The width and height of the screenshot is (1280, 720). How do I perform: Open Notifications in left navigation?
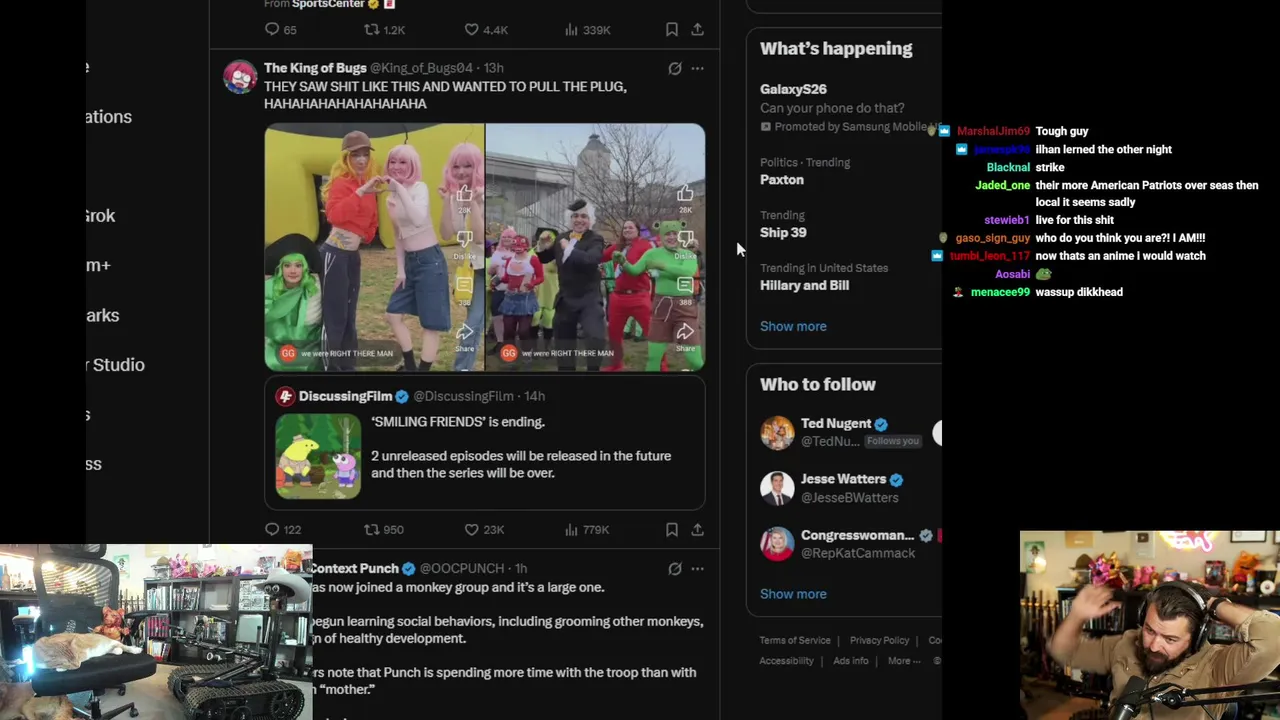click(108, 117)
